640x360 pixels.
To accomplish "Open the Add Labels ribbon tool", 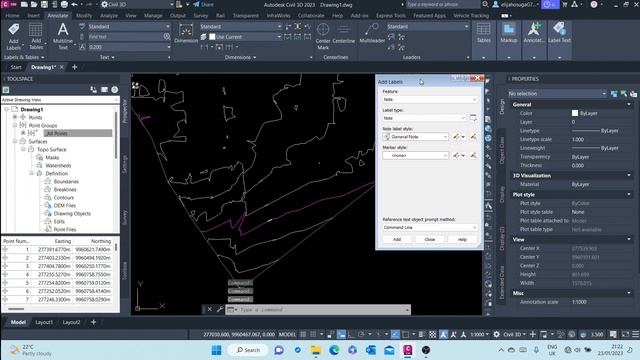I will [x=13, y=36].
